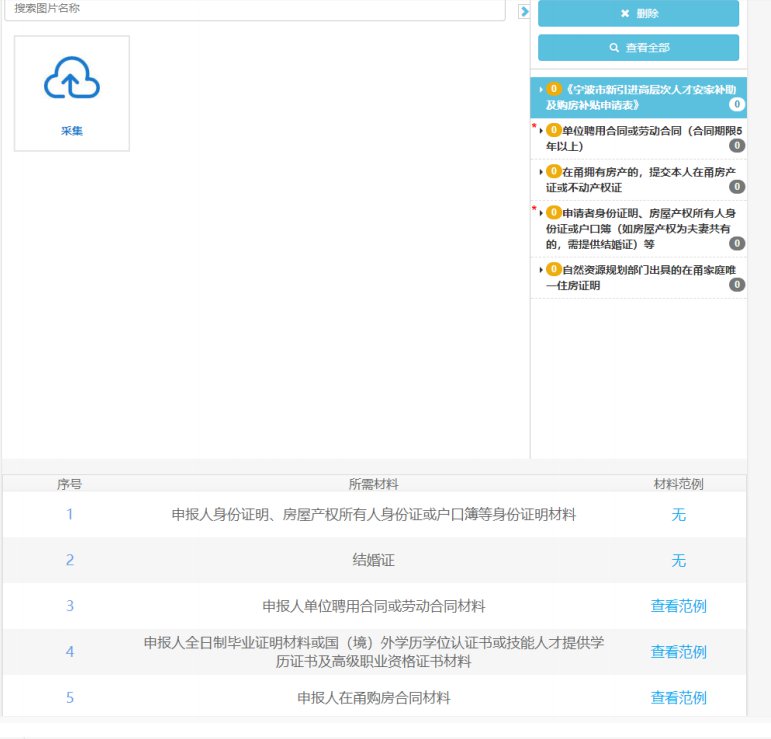Expand the 自然资源规划部门 housing proof item
This screenshot has height=739, width=771.
(541, 270)
